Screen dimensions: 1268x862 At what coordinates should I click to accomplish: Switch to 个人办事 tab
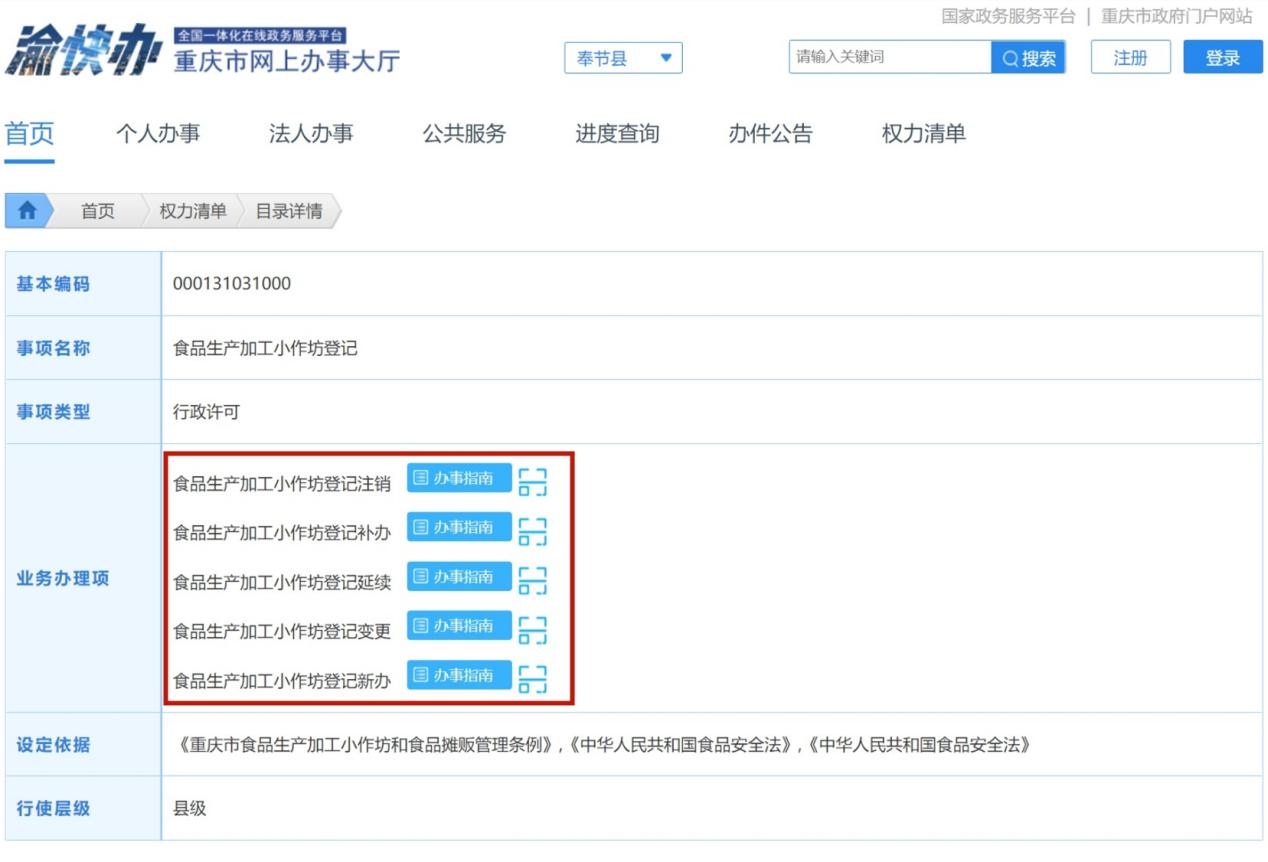pyautogui.click(x=158, y=134)
